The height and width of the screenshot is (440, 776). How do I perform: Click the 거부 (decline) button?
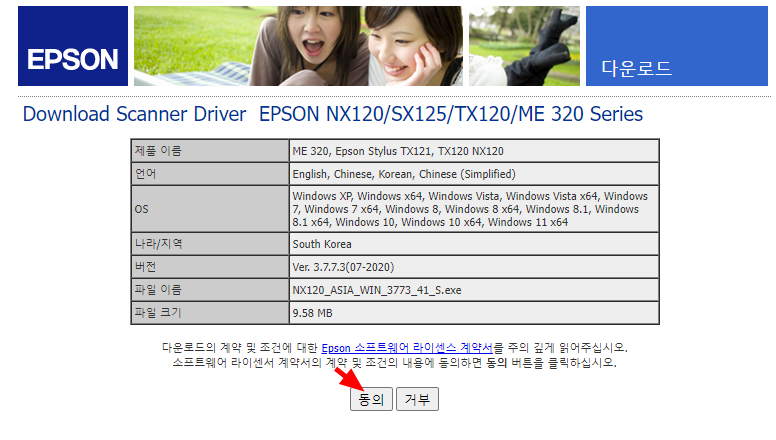click(417, 399)
